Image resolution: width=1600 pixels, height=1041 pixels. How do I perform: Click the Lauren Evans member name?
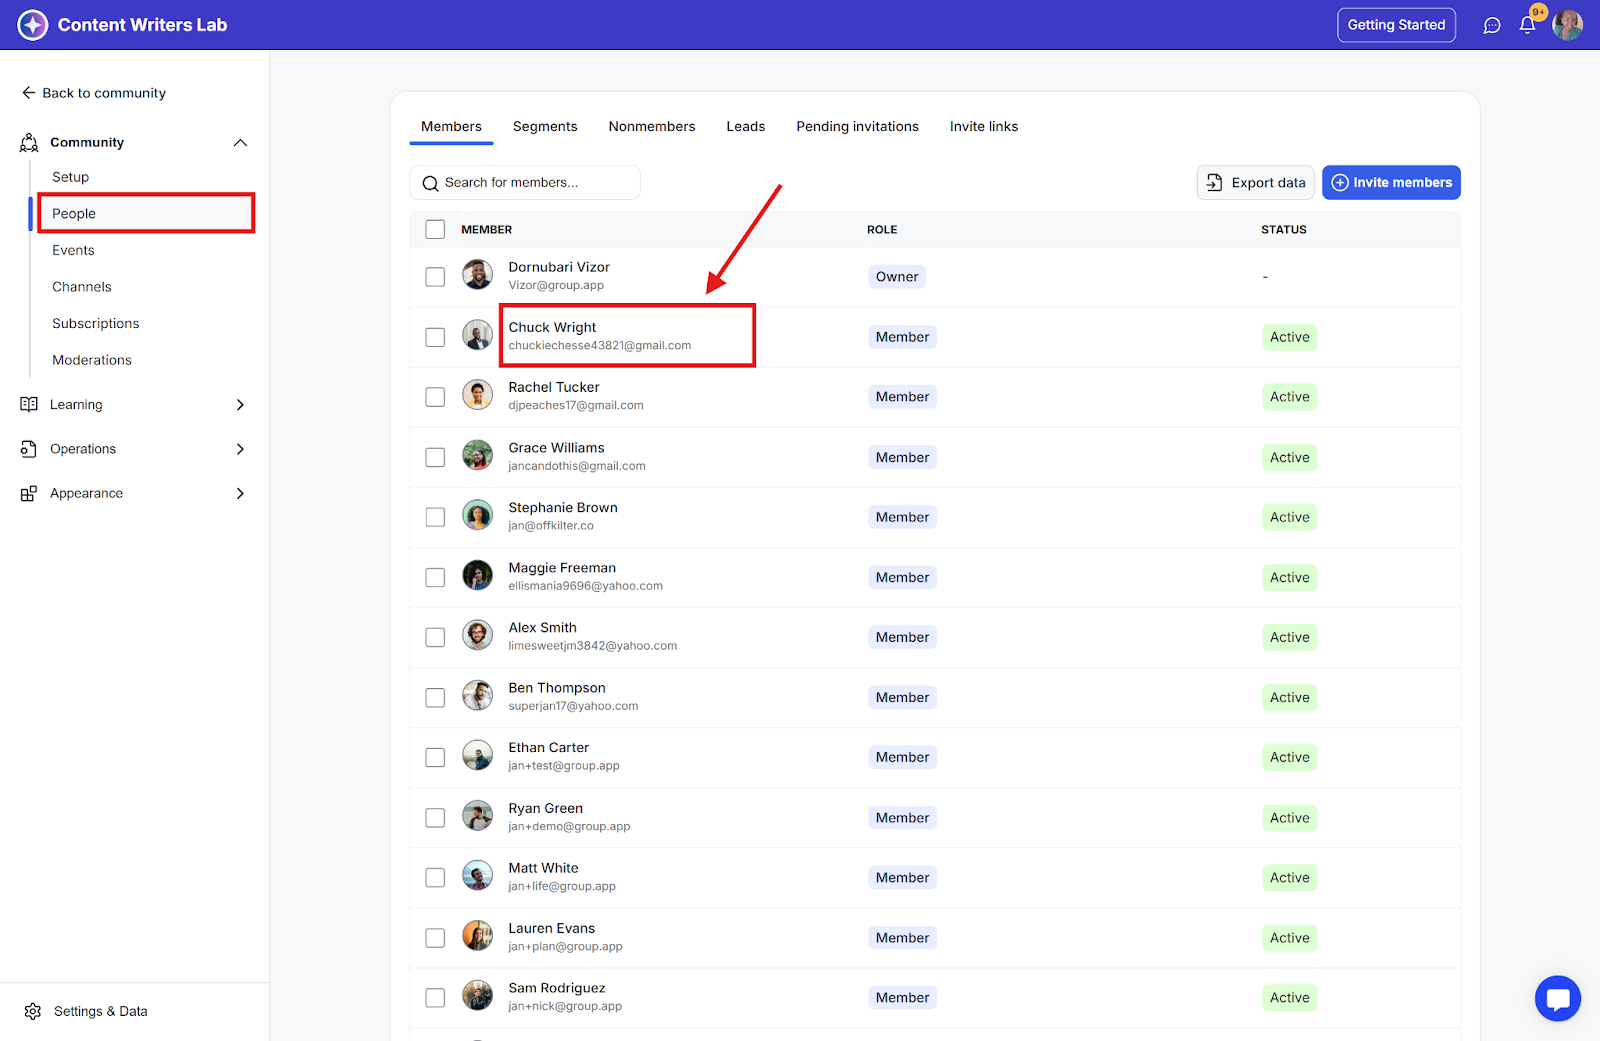[x=551, y=928]
